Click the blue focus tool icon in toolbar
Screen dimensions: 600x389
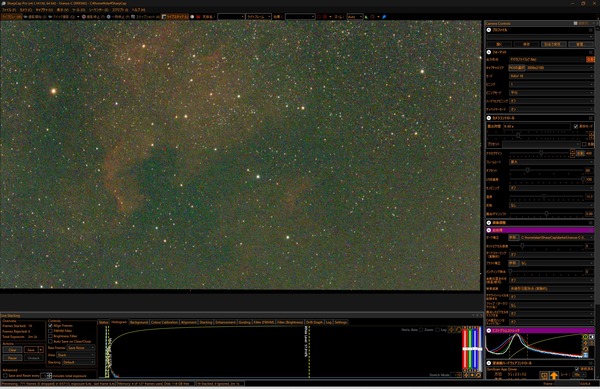384,17
